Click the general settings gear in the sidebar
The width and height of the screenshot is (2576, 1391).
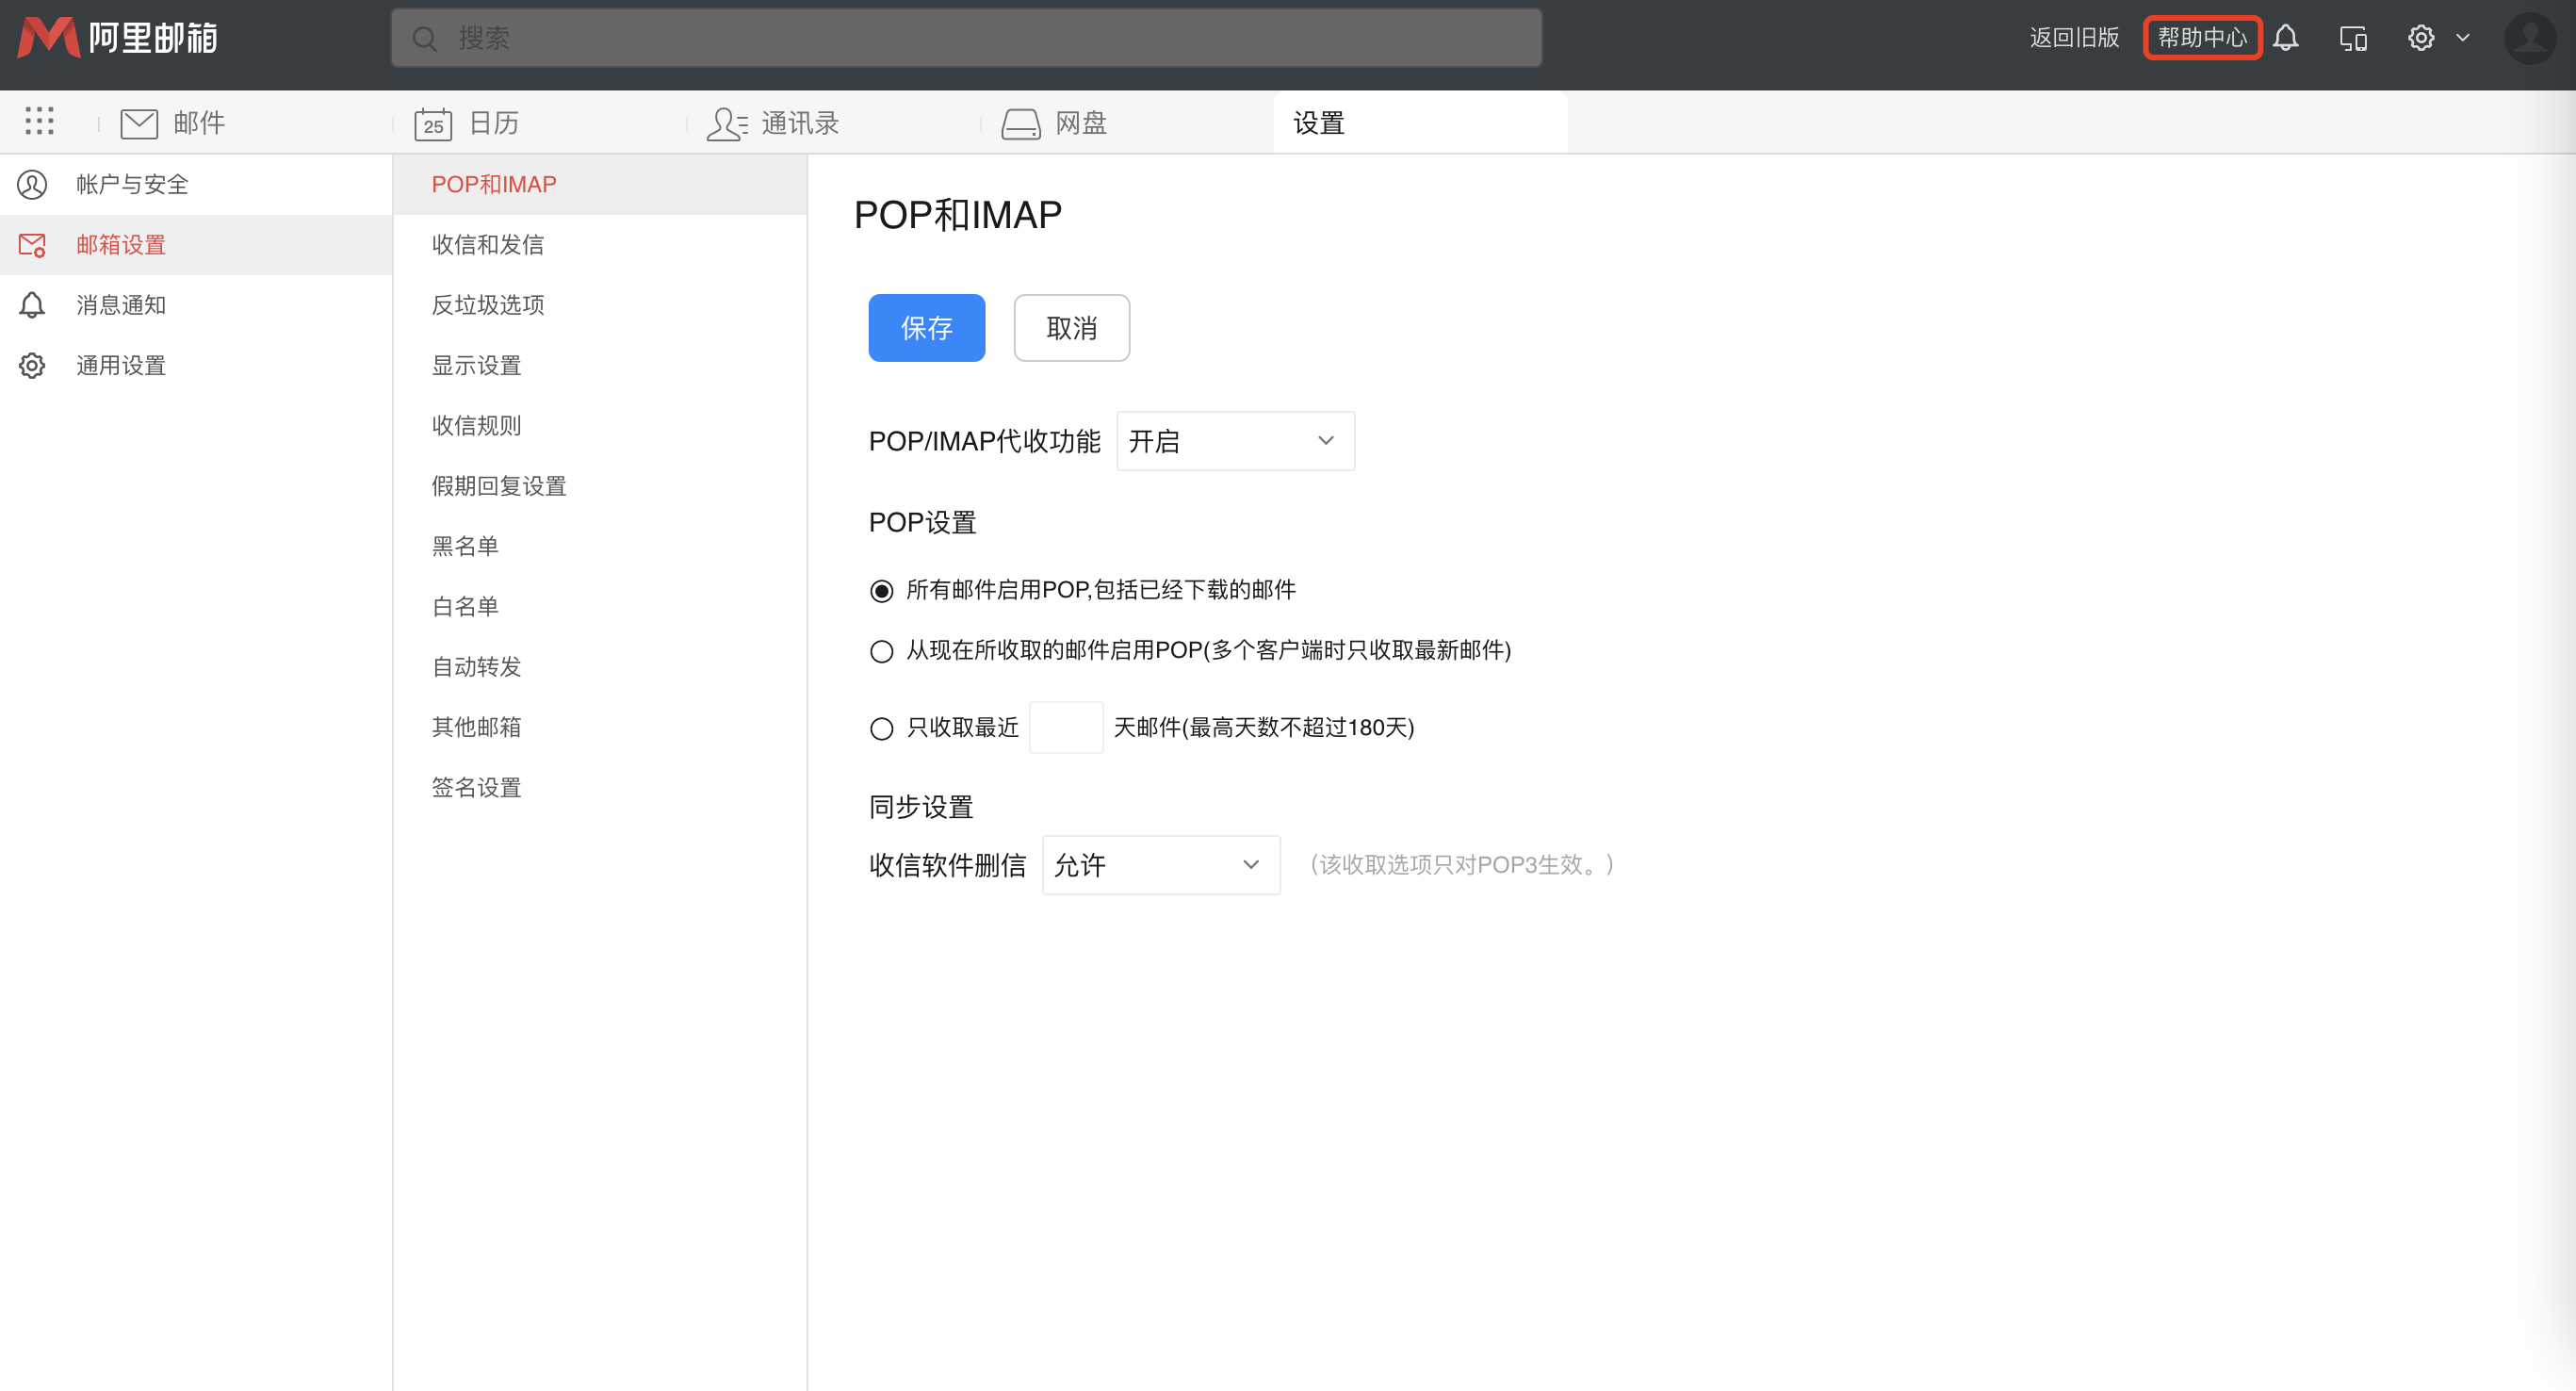(32, 366)
